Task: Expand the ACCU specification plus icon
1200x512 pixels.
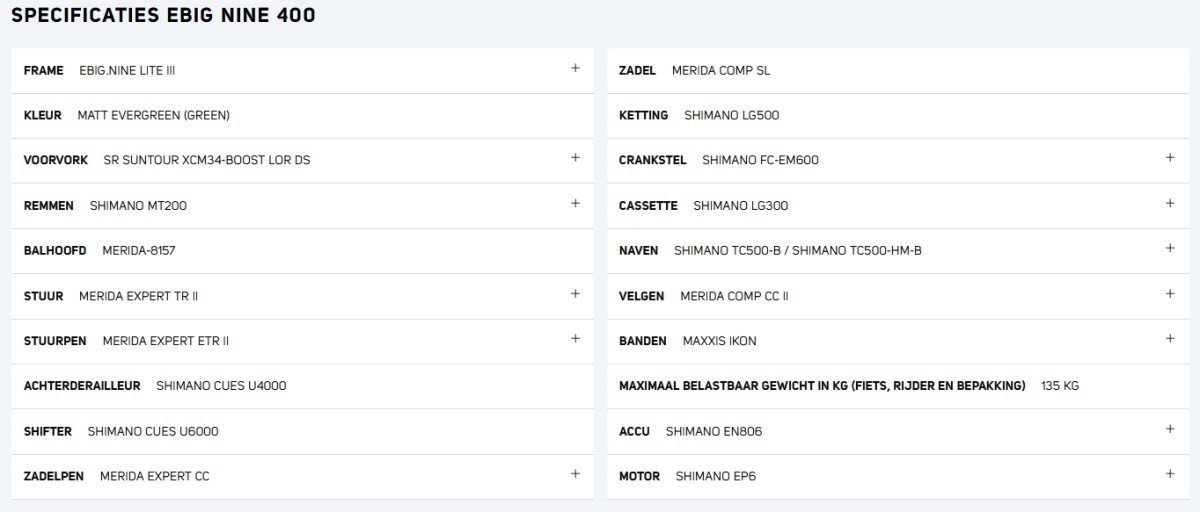Action: coord(1170,429)
